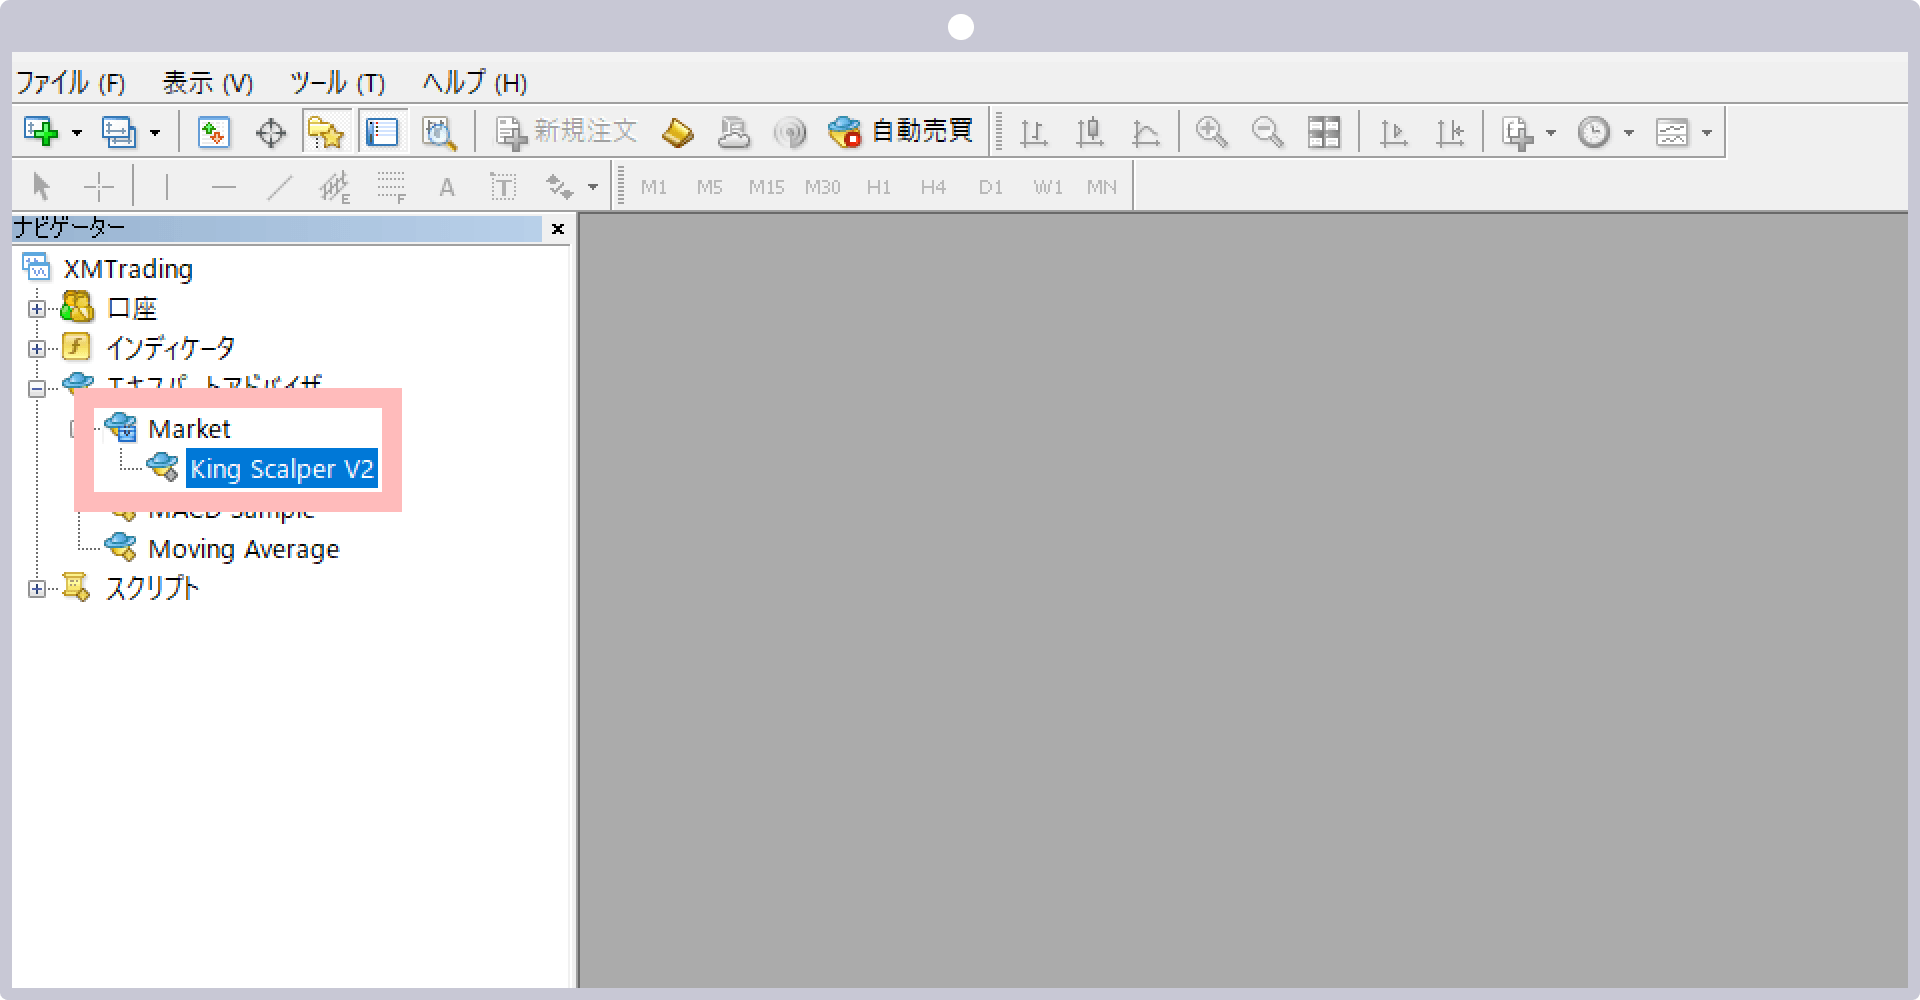Open the templates dropdown arrow

(x=1707, y=133)
